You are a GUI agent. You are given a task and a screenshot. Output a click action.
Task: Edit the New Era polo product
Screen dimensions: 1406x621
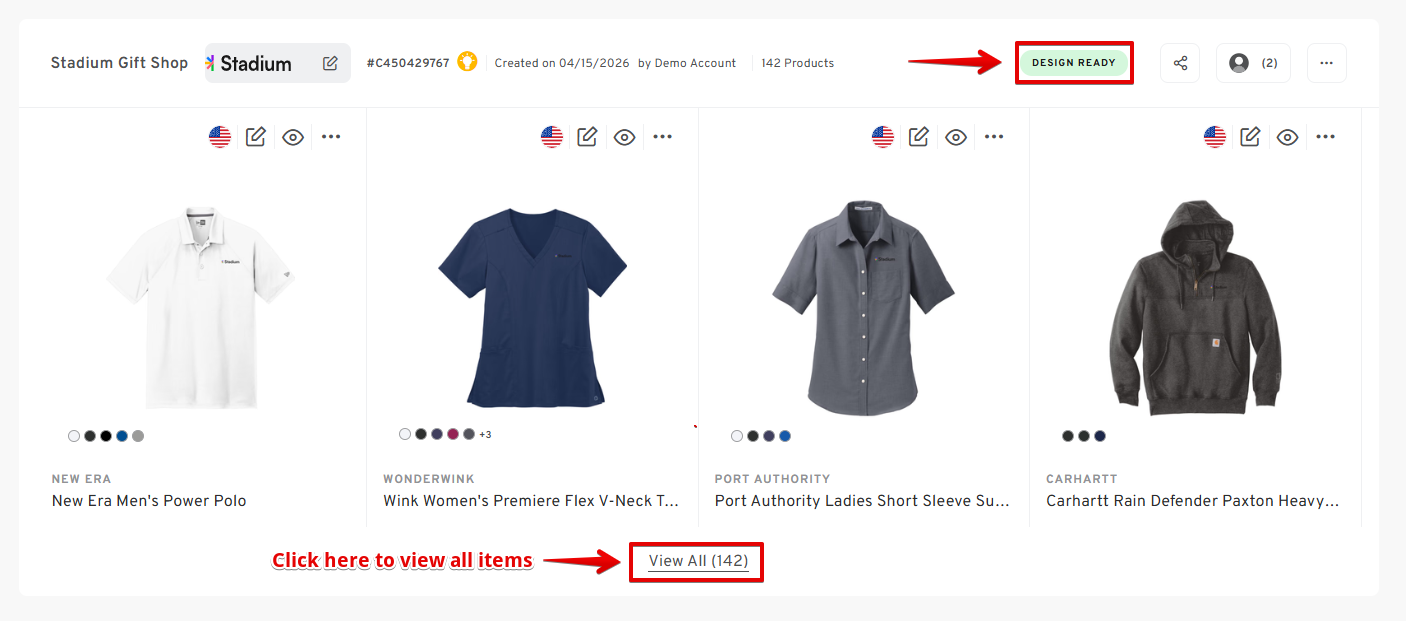(x=256, y=137)
